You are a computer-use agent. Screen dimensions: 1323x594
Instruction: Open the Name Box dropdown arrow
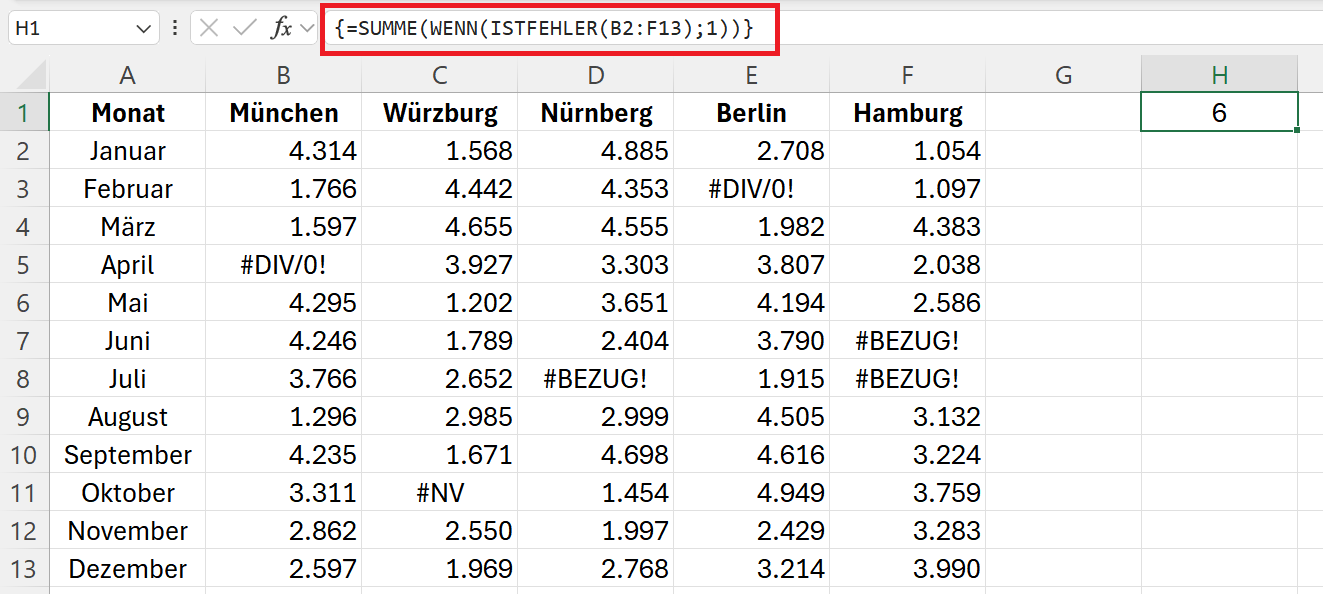click(x=142, y=29)
